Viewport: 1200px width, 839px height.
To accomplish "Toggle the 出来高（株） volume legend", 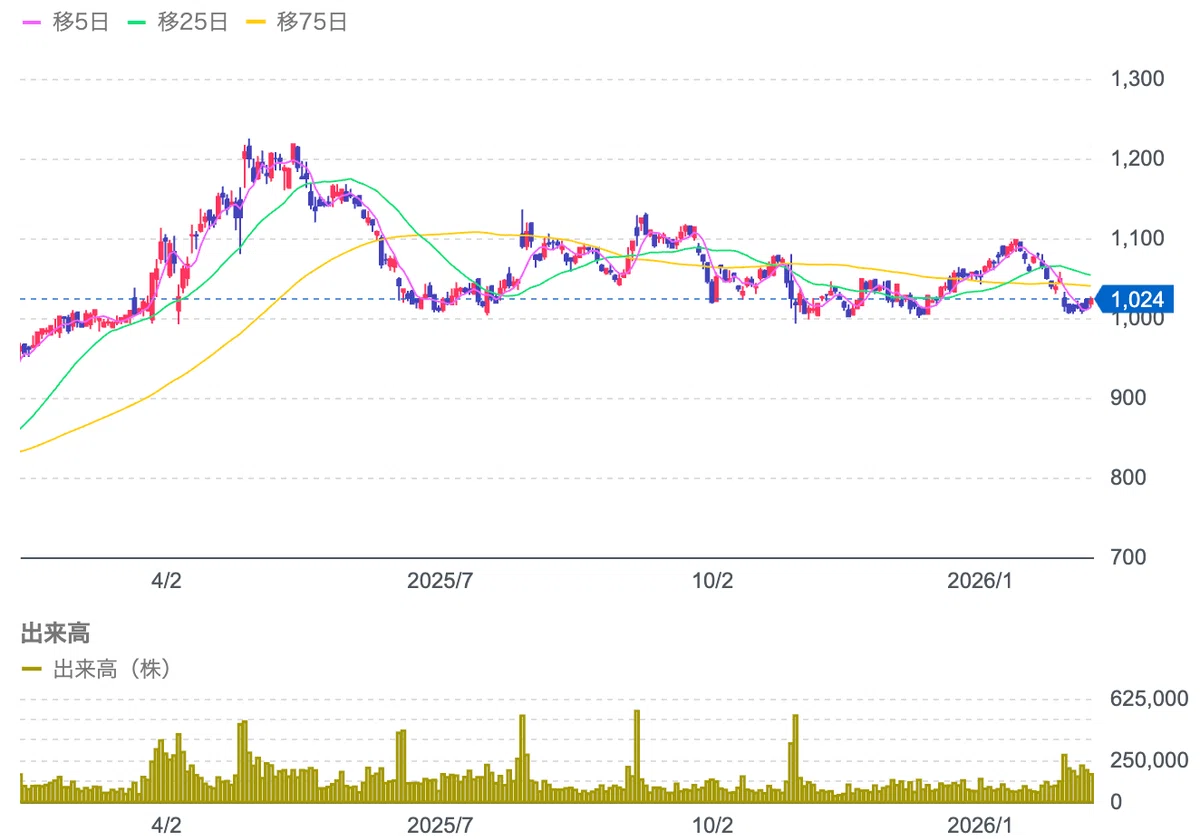I will point(96,669).
